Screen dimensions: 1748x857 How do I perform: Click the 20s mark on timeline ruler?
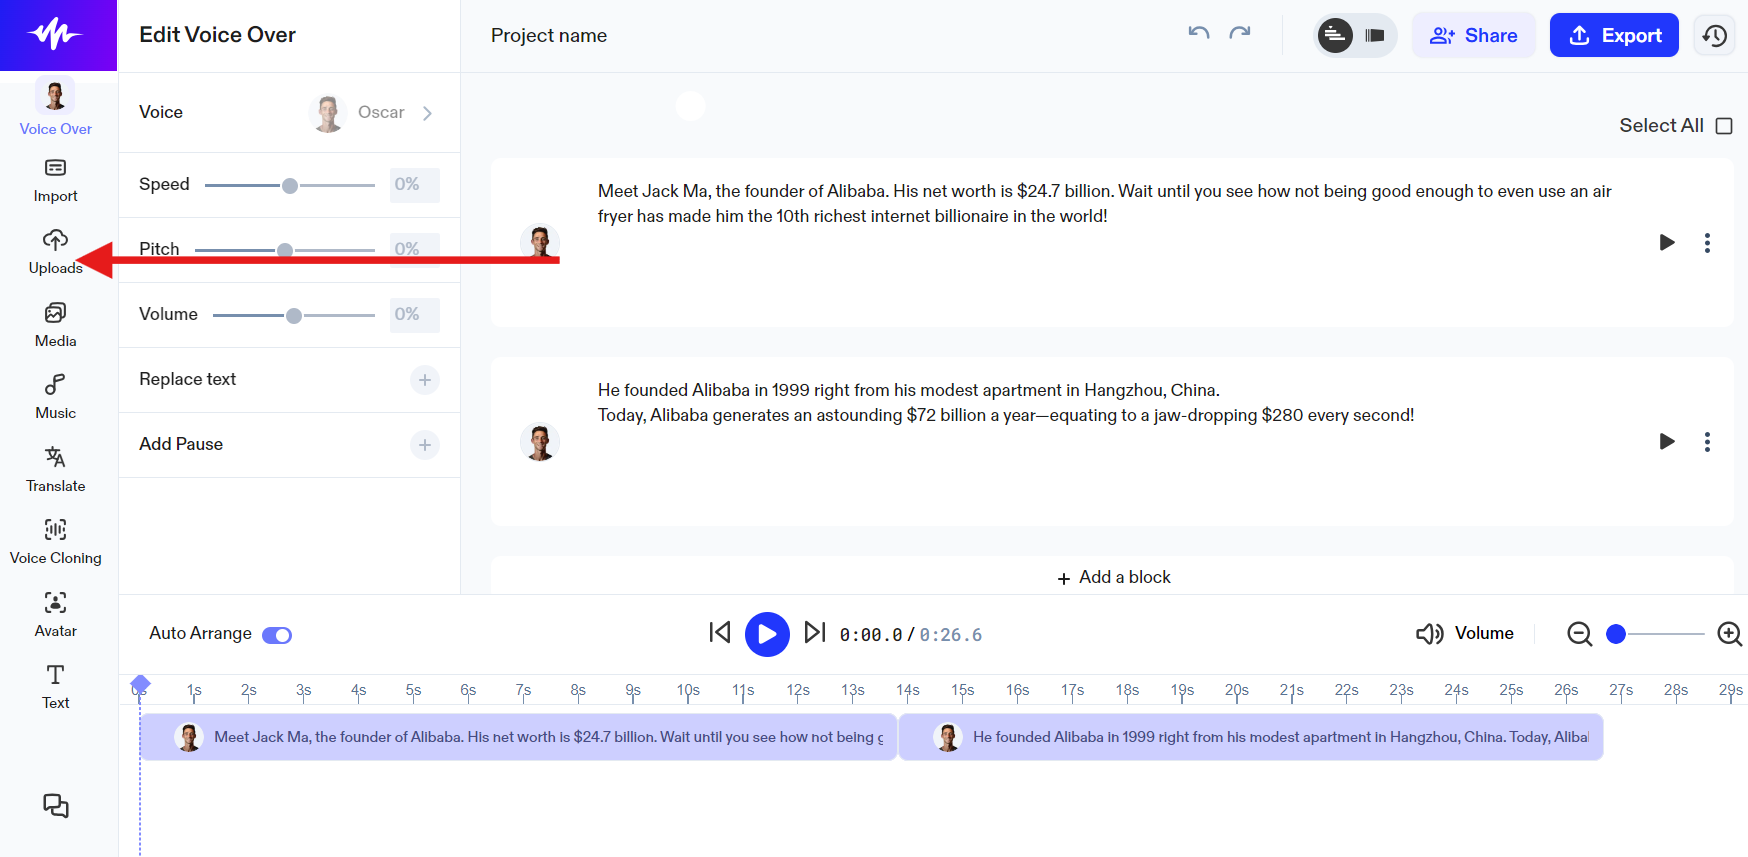point(1237,690)
